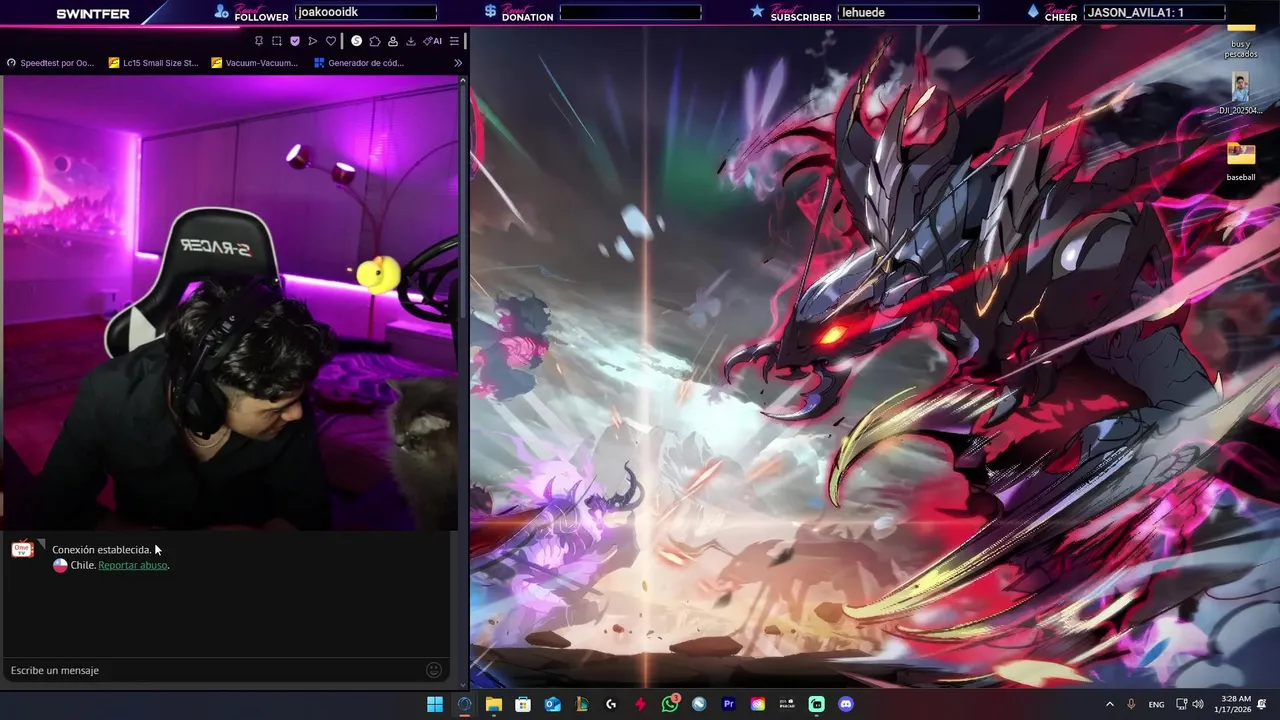
Task: Open League of Legends taskbar icon
Action: (582, 704)
